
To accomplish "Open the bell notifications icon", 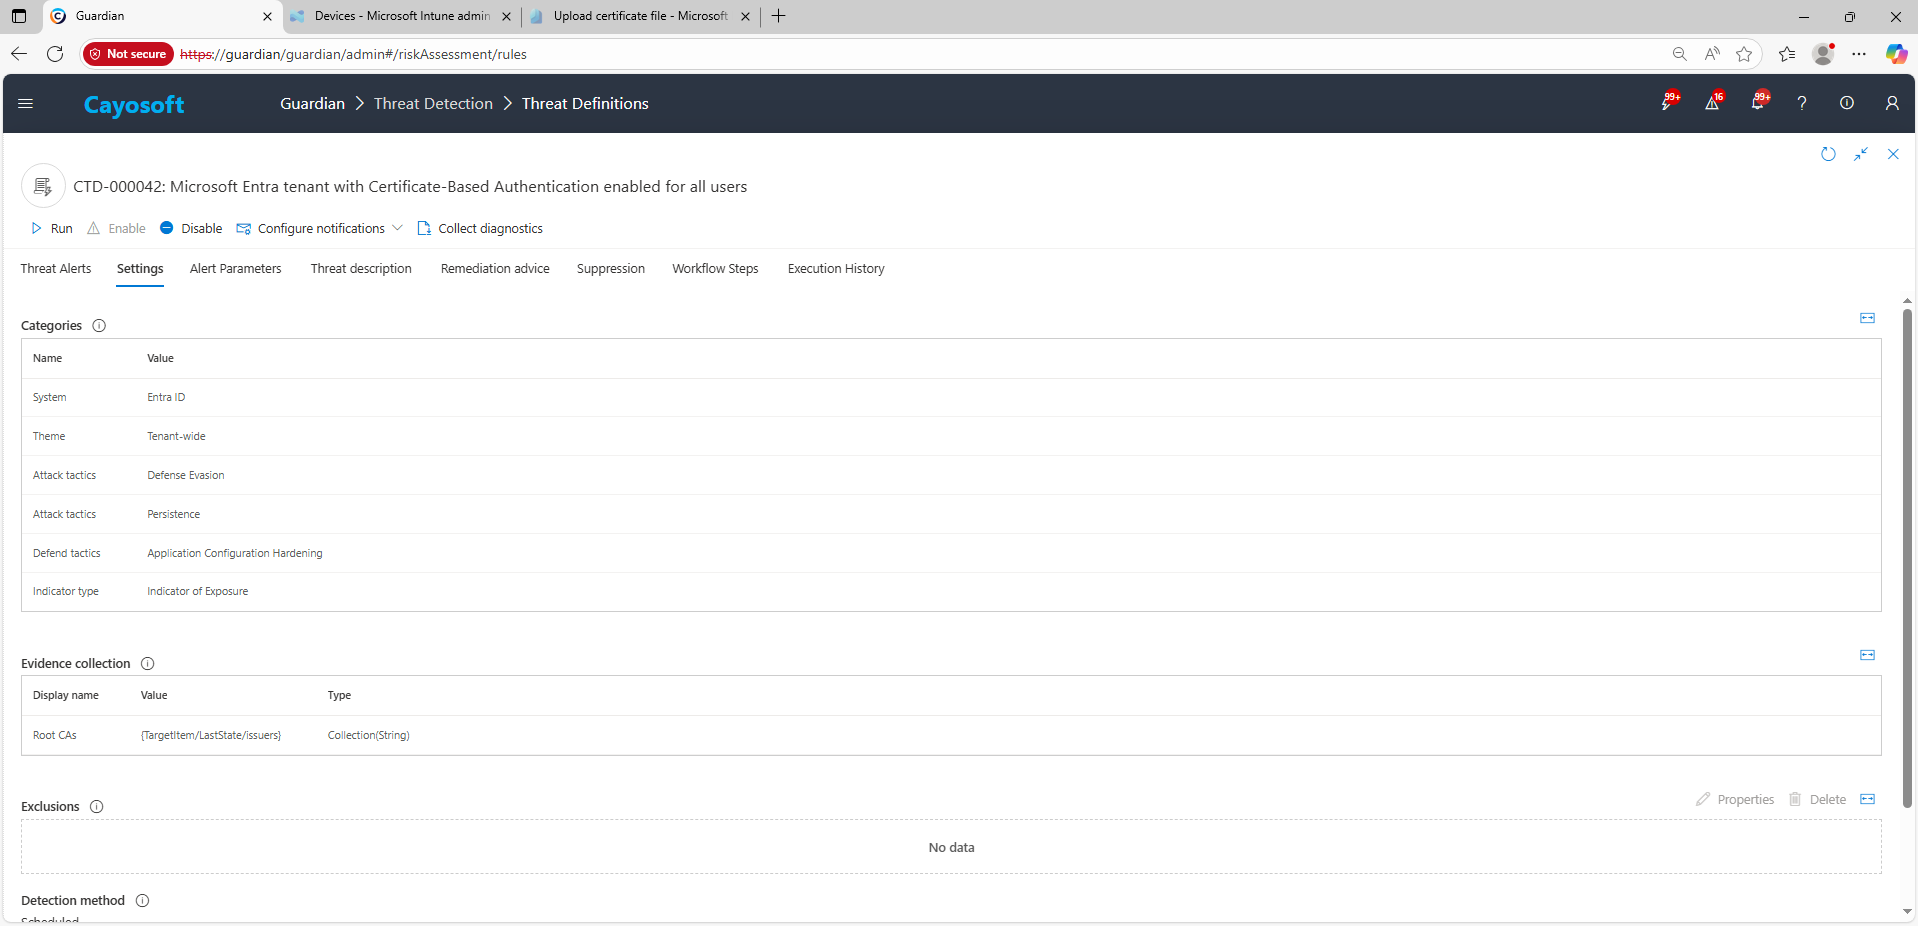I will pyautogui.click(x=1757, y=103).
